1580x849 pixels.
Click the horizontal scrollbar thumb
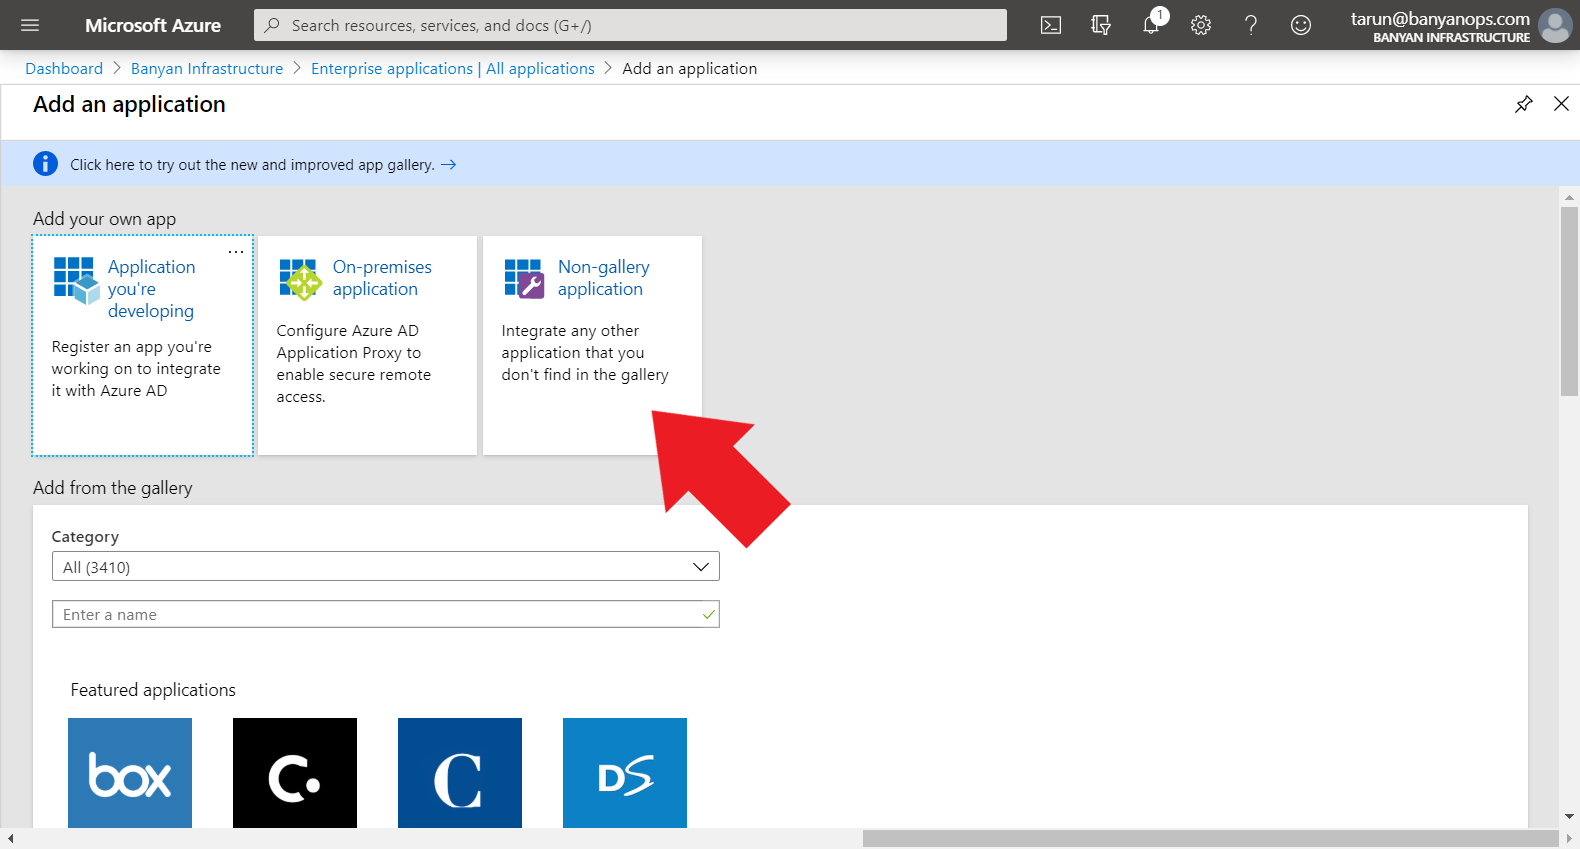click(x=1211, y=838)
